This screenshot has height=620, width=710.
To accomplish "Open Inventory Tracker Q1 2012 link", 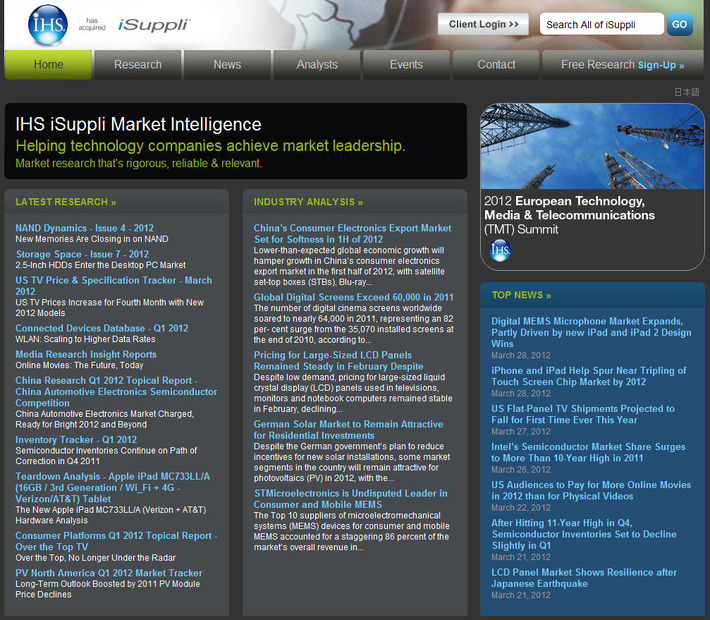I will click(76, 439).
